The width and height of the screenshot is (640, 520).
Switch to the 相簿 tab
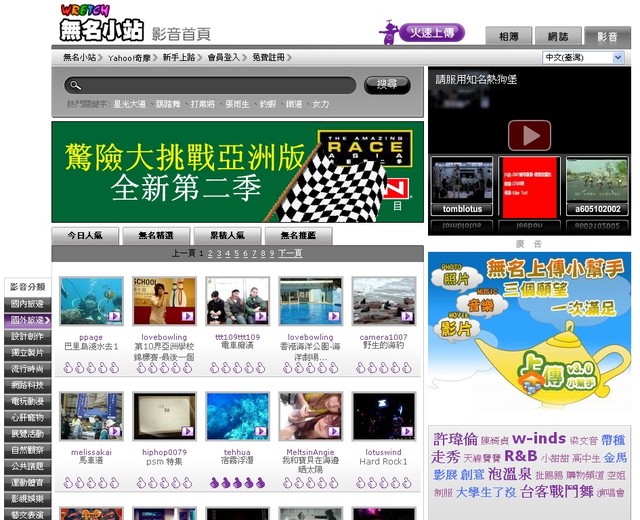pyautogui.click(x=509, y=36)
